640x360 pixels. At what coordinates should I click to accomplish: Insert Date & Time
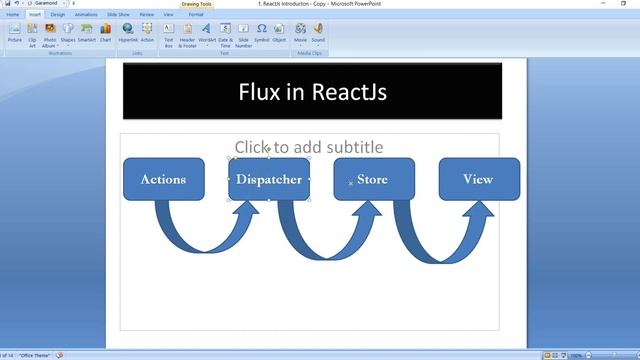[225, 35]
